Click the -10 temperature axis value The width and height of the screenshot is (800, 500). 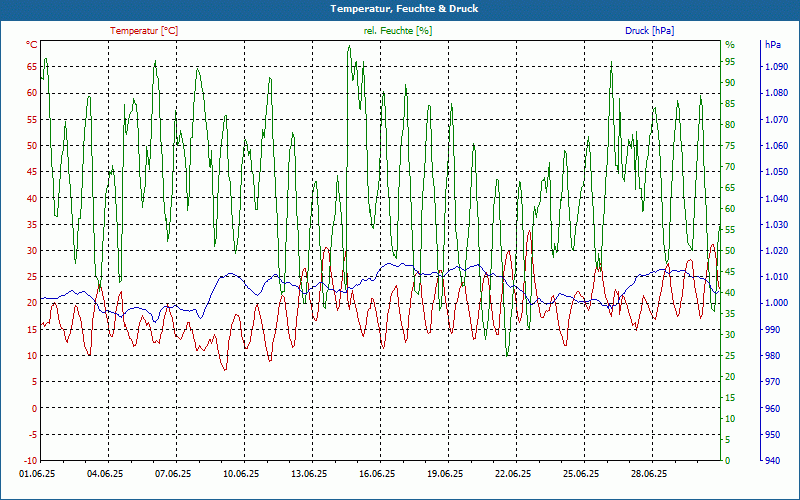coord(31,461)
